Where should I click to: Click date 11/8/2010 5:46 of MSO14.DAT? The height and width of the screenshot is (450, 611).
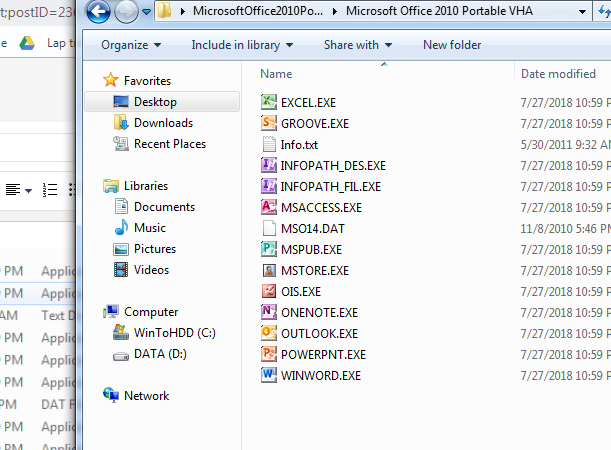(x=565, y=229)
